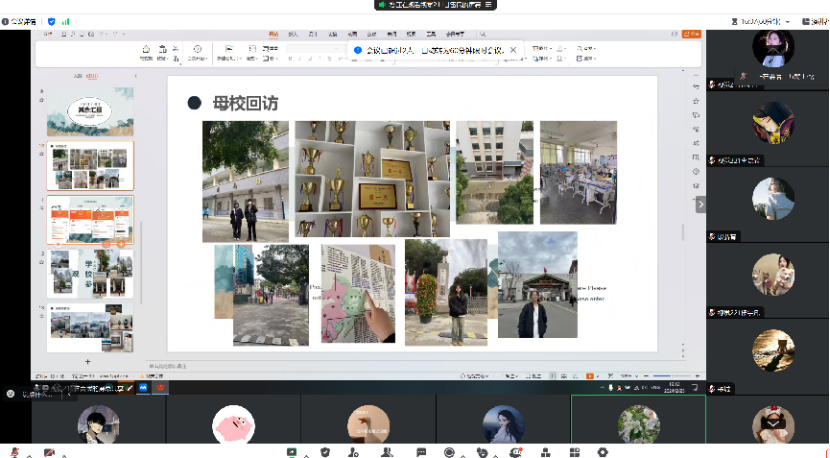The height and width of the screenshot is (458, 830).
Task: Click the green screen sharing status bar
Action: (435, 5)
